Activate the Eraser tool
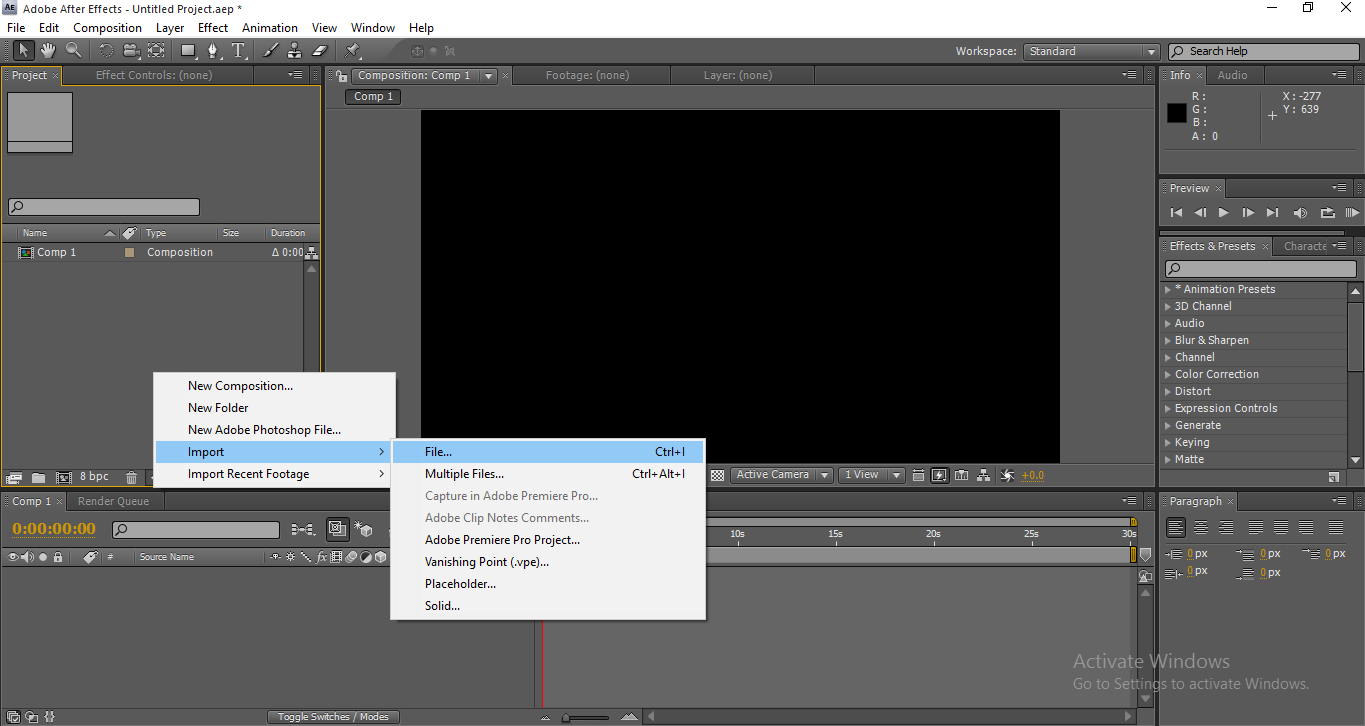Image resolution: width=1365 pixels, height=726 pixels. click(320, 50)
